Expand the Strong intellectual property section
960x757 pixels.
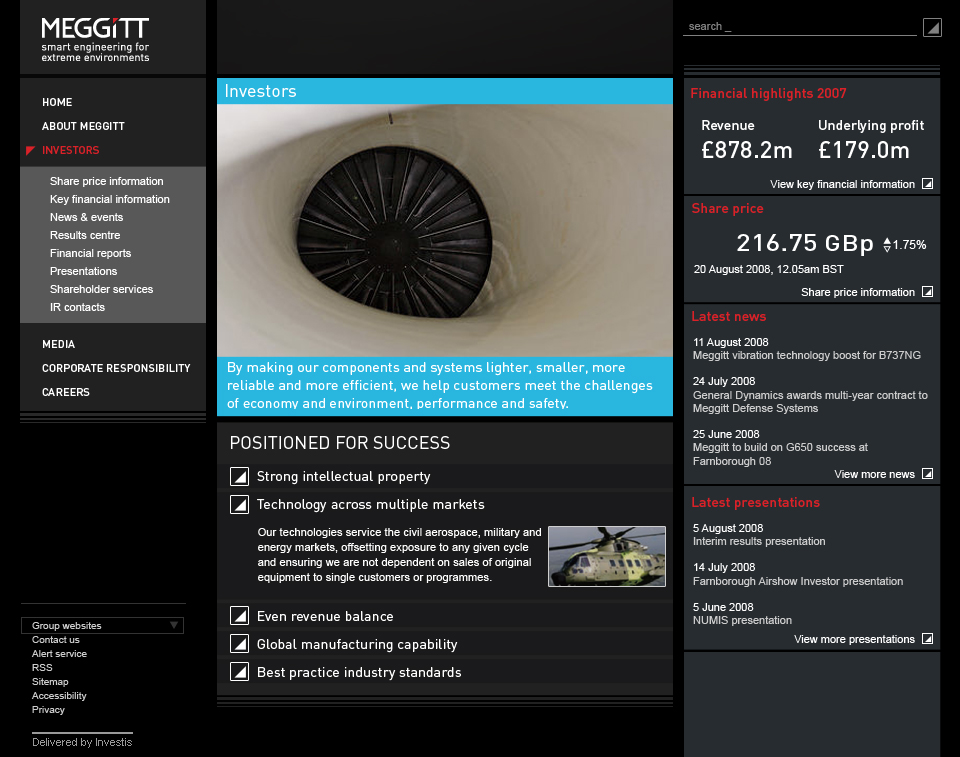point(239,477)
